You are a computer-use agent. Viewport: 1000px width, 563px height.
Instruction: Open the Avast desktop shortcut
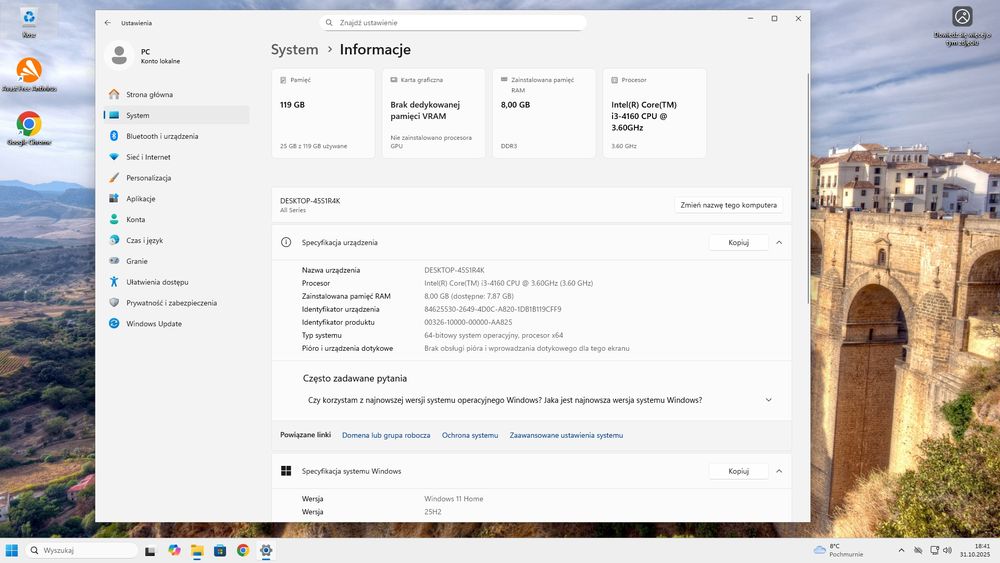click(x=29, y=75)
